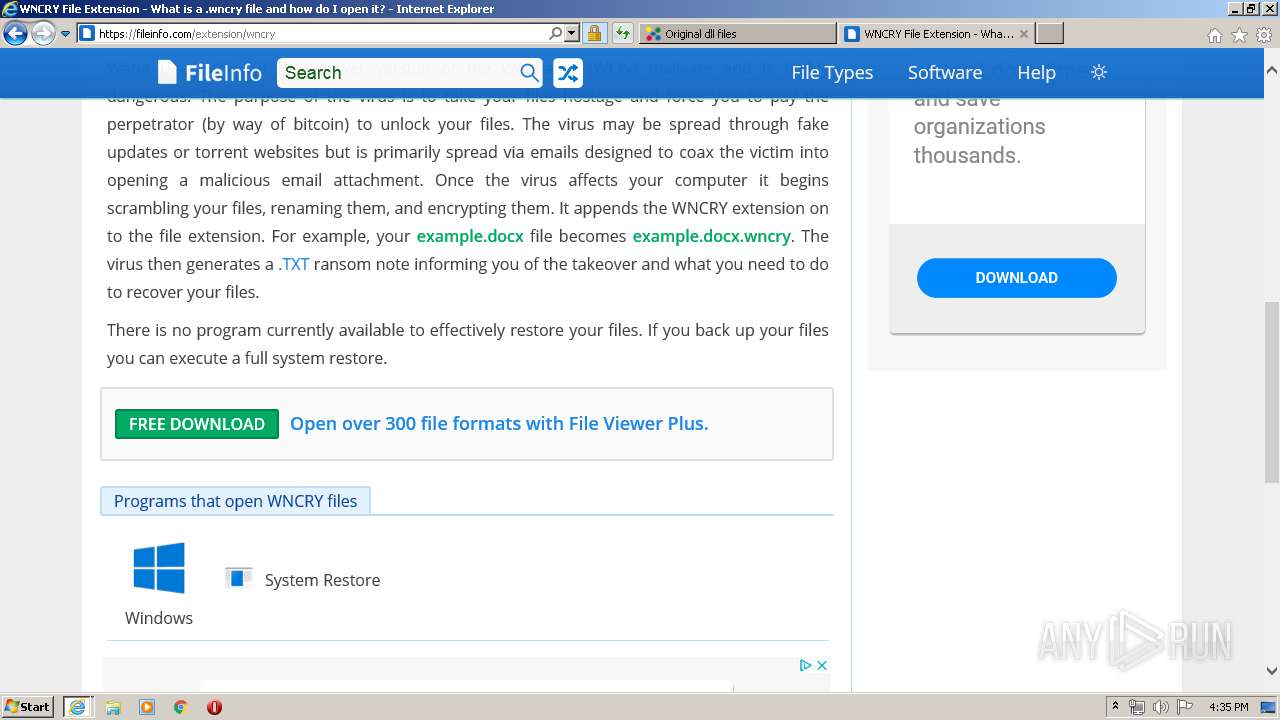Click network tray icon
The width and height of the screenshot is (1280, 720).
pyautogui.click(x=1137, y=707)
